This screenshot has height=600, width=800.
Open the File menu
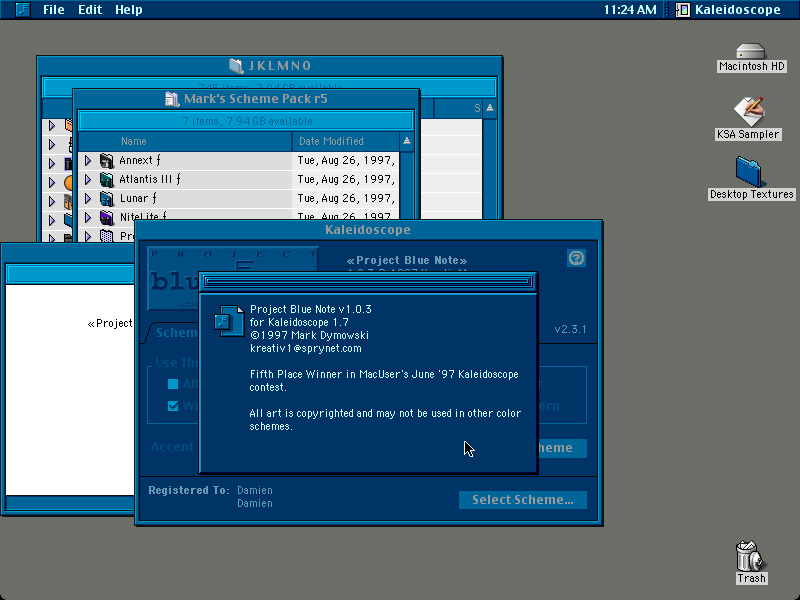(54, 10)
